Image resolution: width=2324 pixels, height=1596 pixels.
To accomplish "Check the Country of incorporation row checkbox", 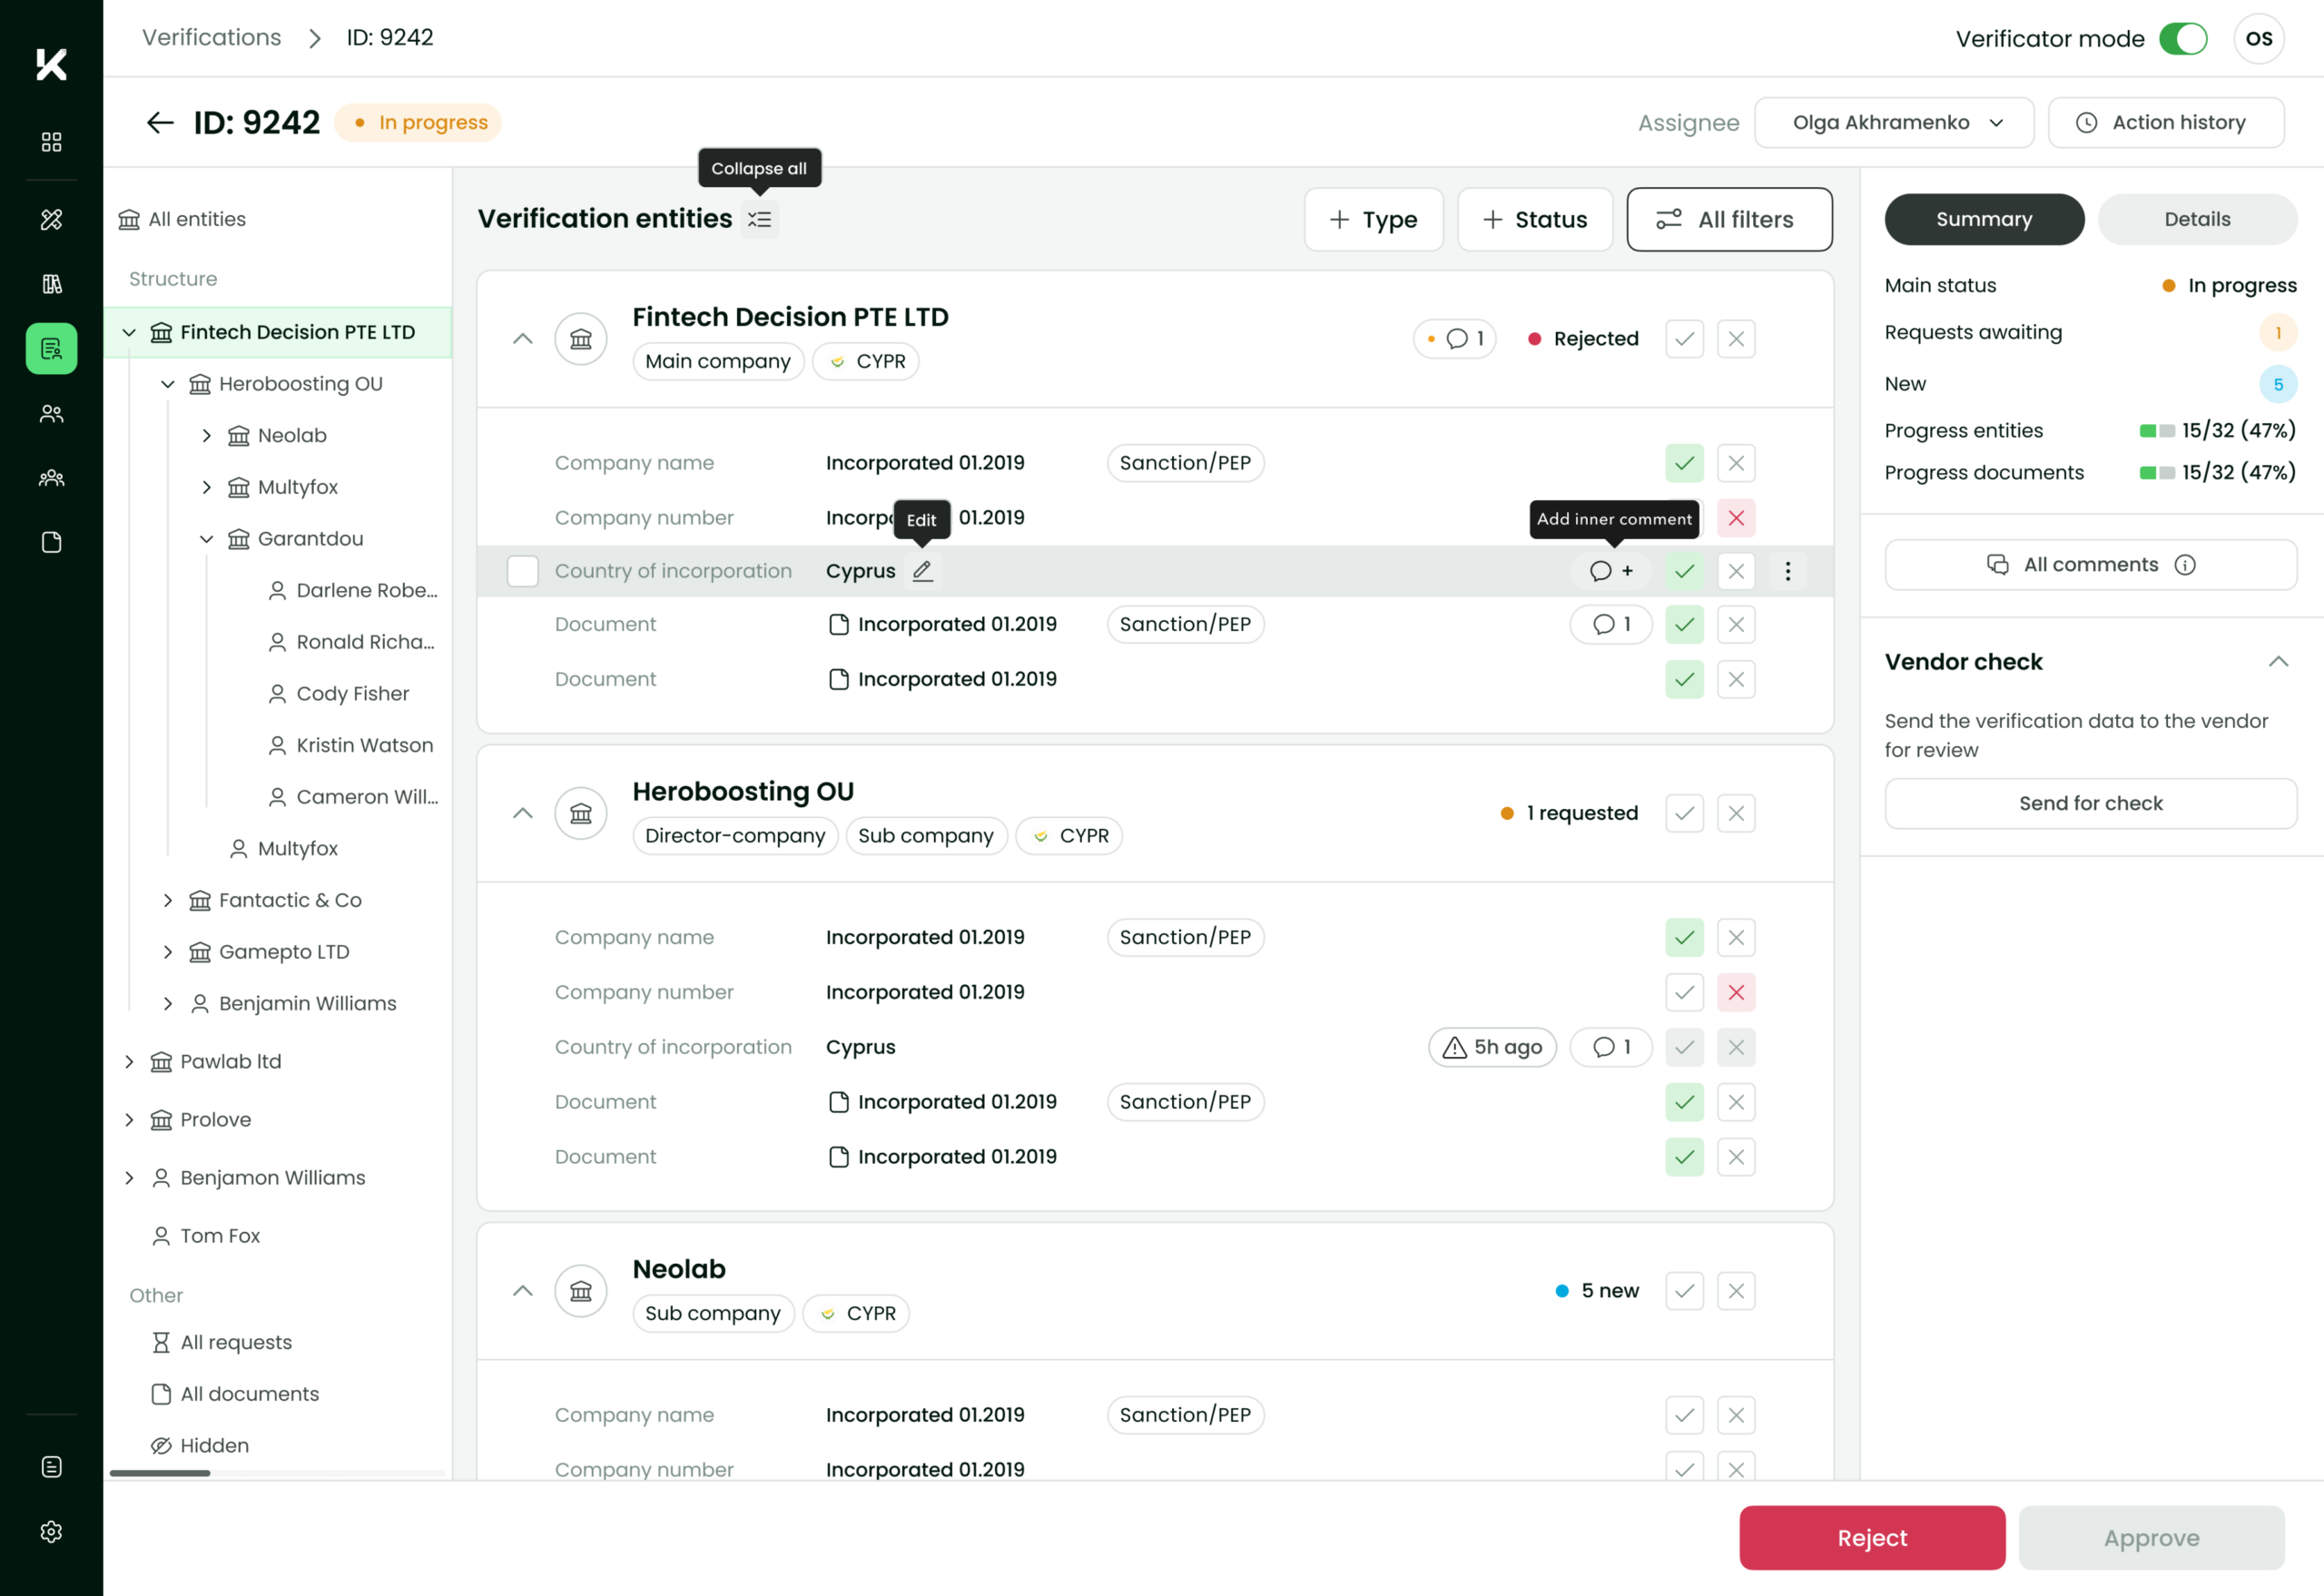I will point(523,571).
